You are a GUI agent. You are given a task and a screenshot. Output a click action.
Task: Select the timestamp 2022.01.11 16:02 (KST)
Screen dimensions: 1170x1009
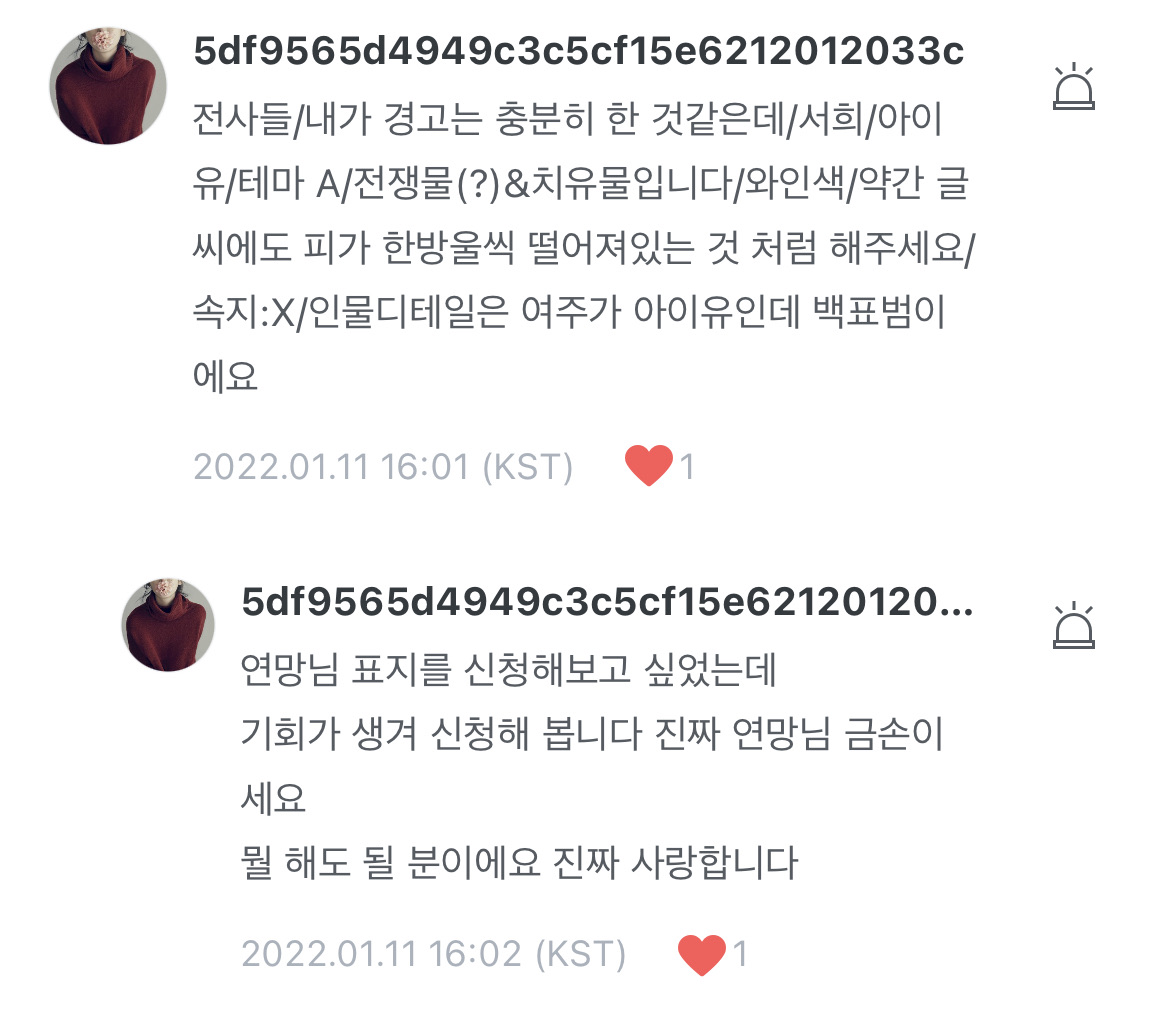click(434, 954)
